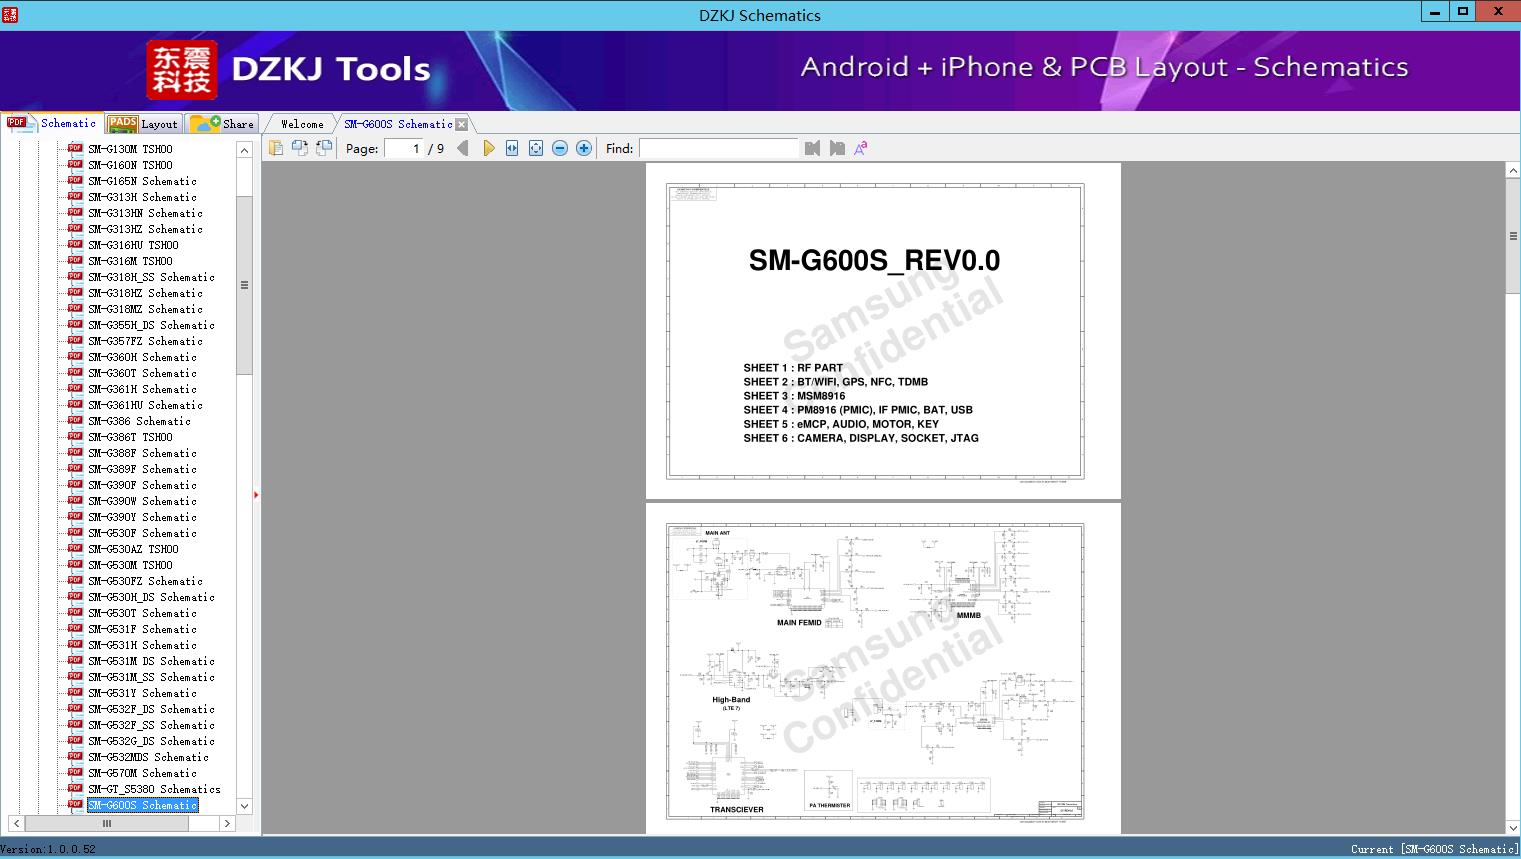
Task: Click the document vertical scrollbar thumb
Action: coord(1513,236)
